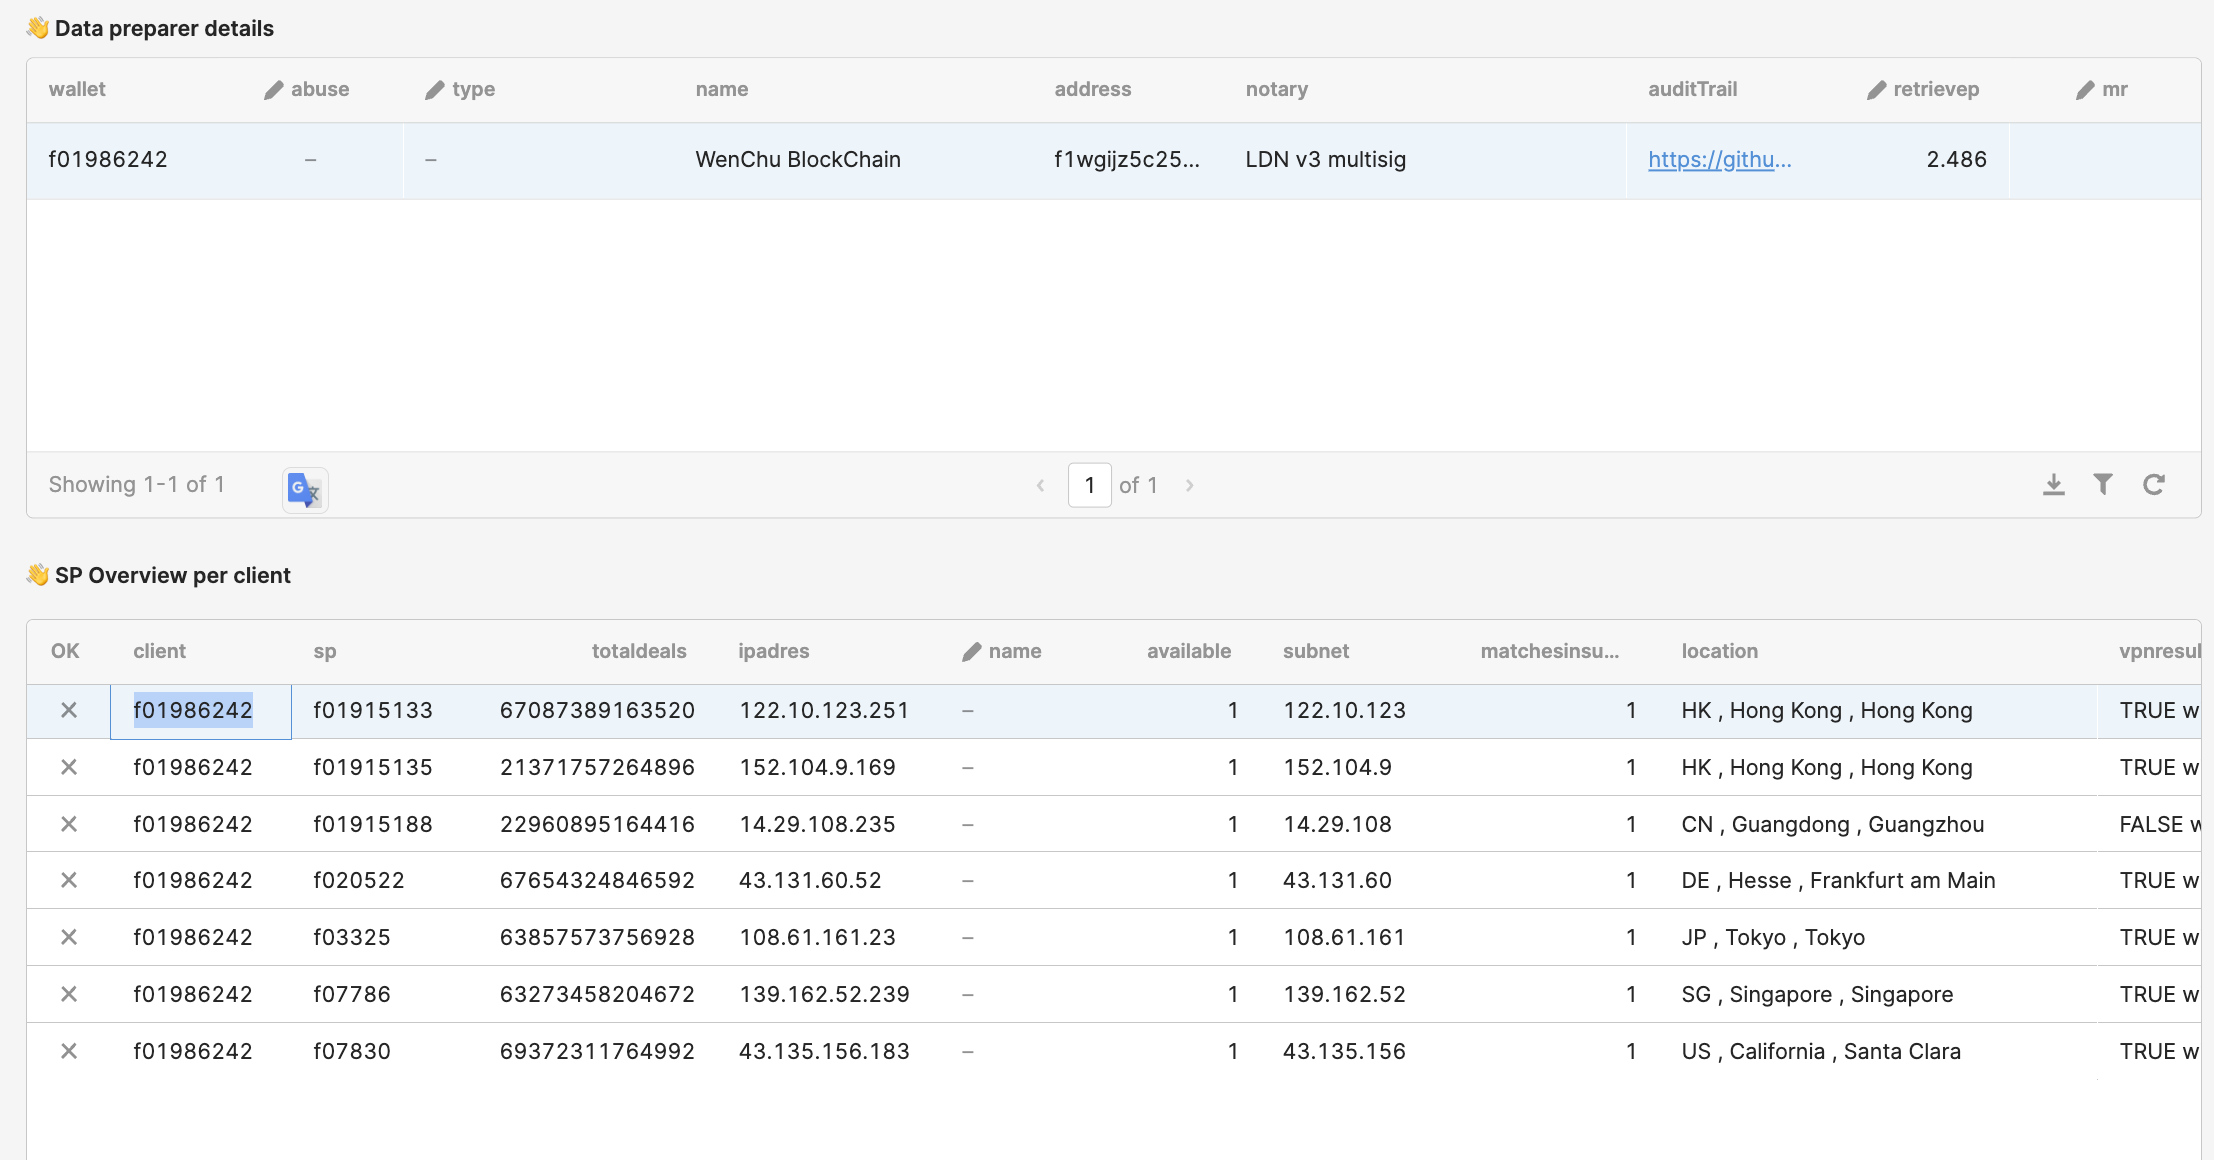Open the filter funnel icon
This screenshot has height=1160, width=2214.
pos(2103,484)
